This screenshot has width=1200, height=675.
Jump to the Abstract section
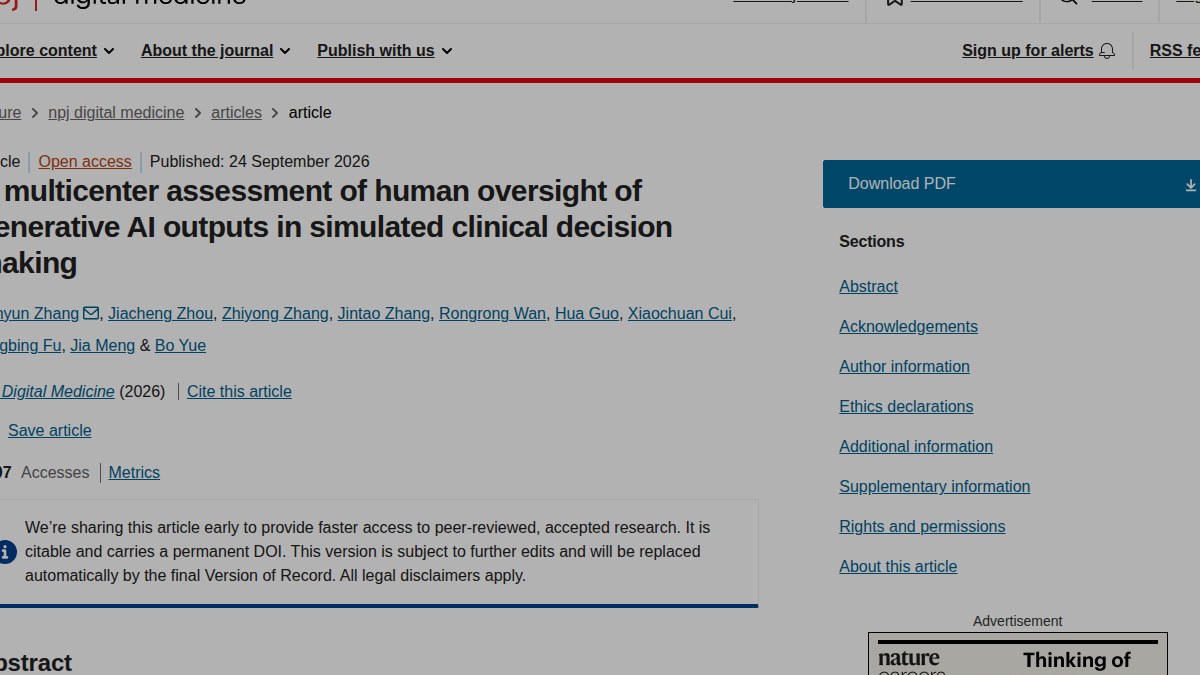tap(868, 287)
